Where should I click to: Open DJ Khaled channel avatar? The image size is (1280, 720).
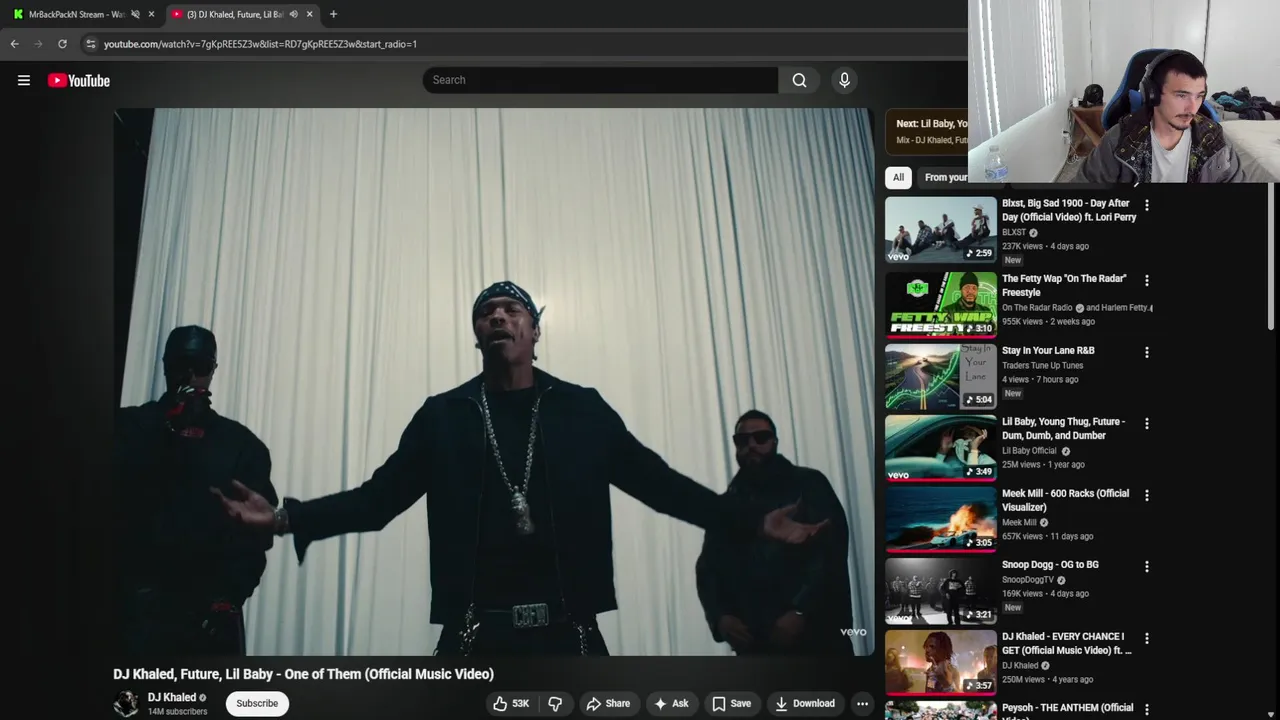[x=126, y=703]
